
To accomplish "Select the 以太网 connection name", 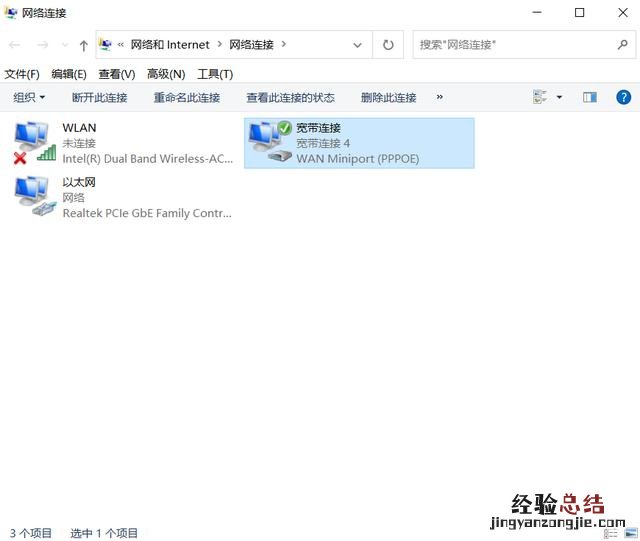I will [x=79, y=182].
